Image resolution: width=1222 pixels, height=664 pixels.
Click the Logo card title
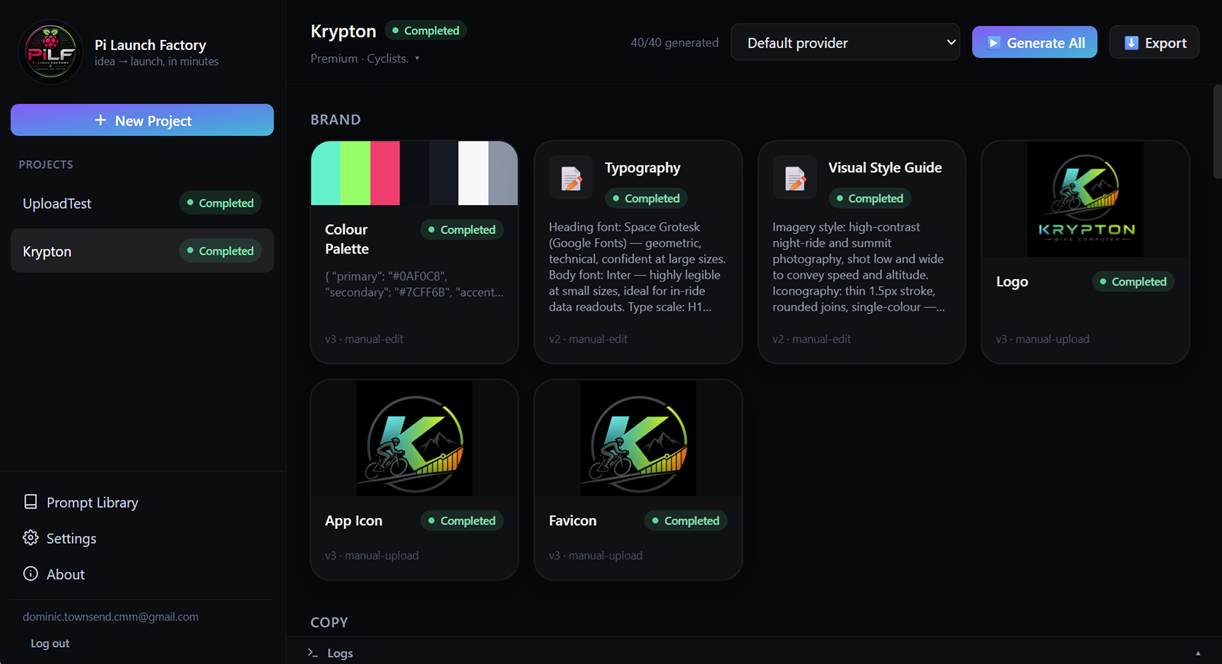[1012, 282]
